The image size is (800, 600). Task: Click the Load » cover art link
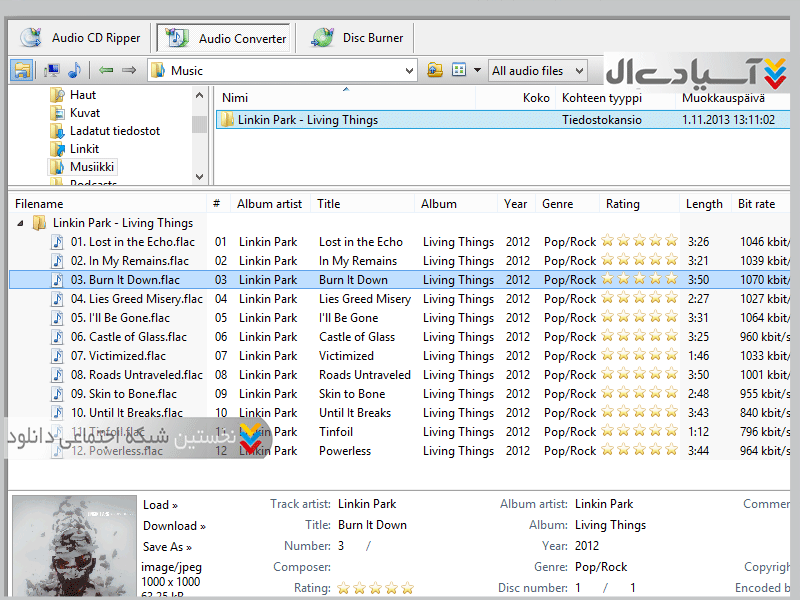[x=160, y=505]
